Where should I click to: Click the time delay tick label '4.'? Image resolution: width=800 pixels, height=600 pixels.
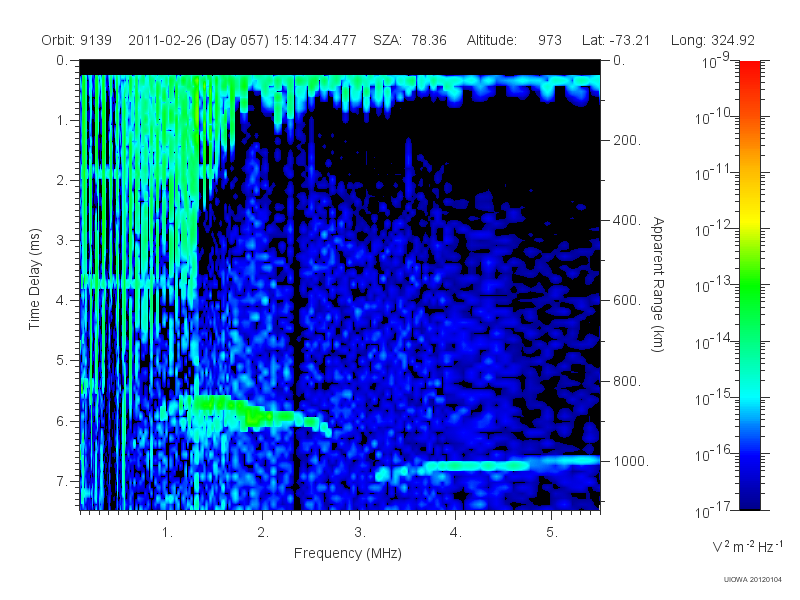click(62, 301)
